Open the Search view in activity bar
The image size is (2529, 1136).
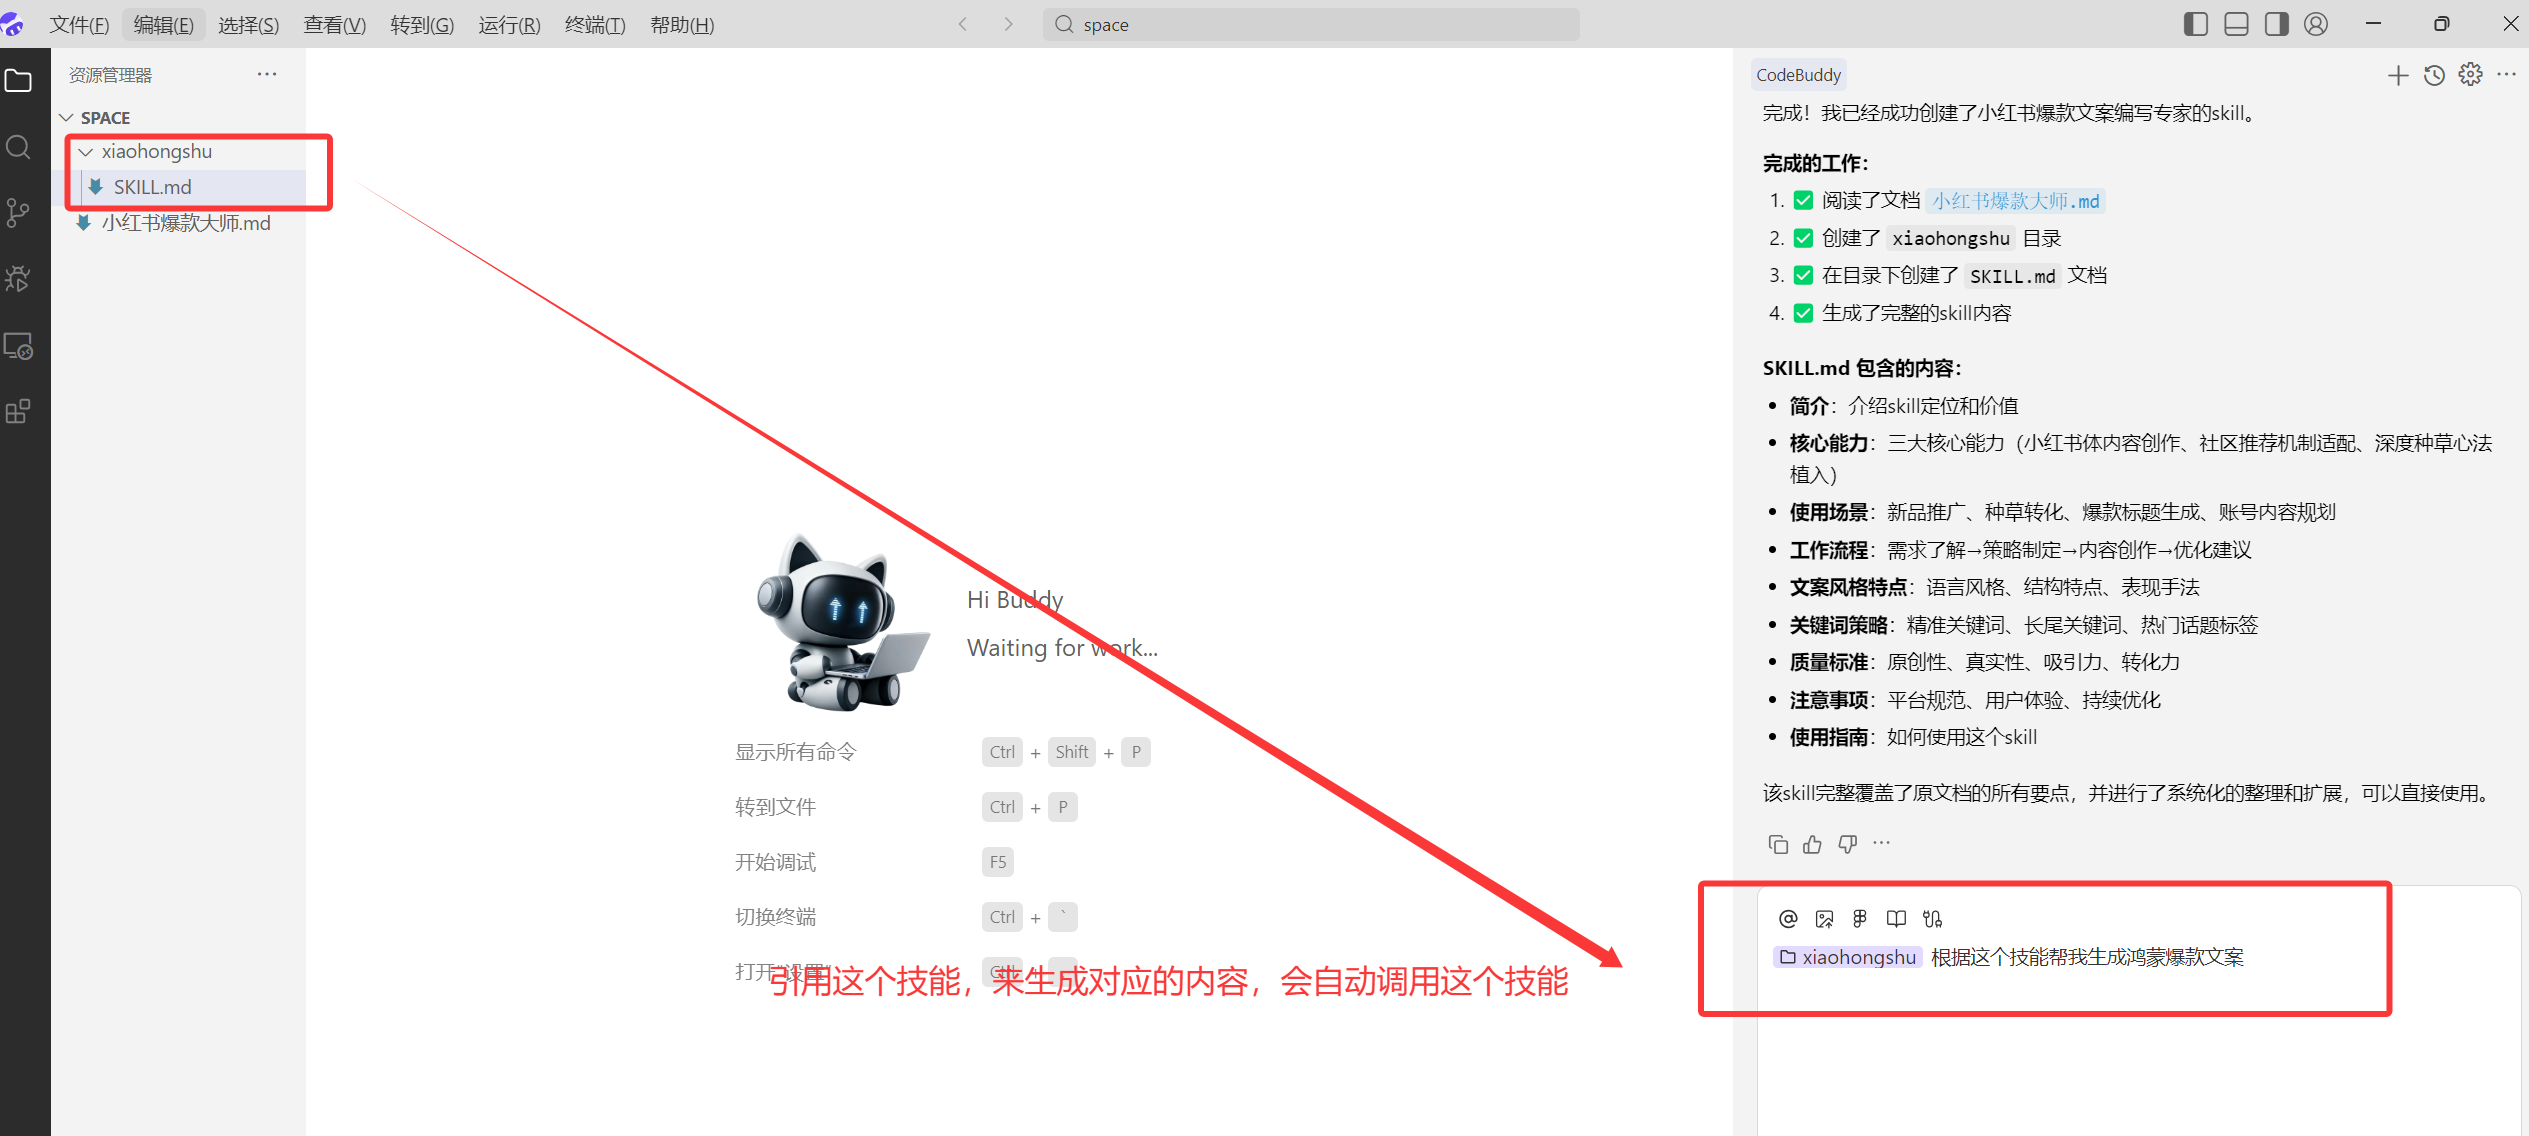pyautogui.click(x=18, y=148)
